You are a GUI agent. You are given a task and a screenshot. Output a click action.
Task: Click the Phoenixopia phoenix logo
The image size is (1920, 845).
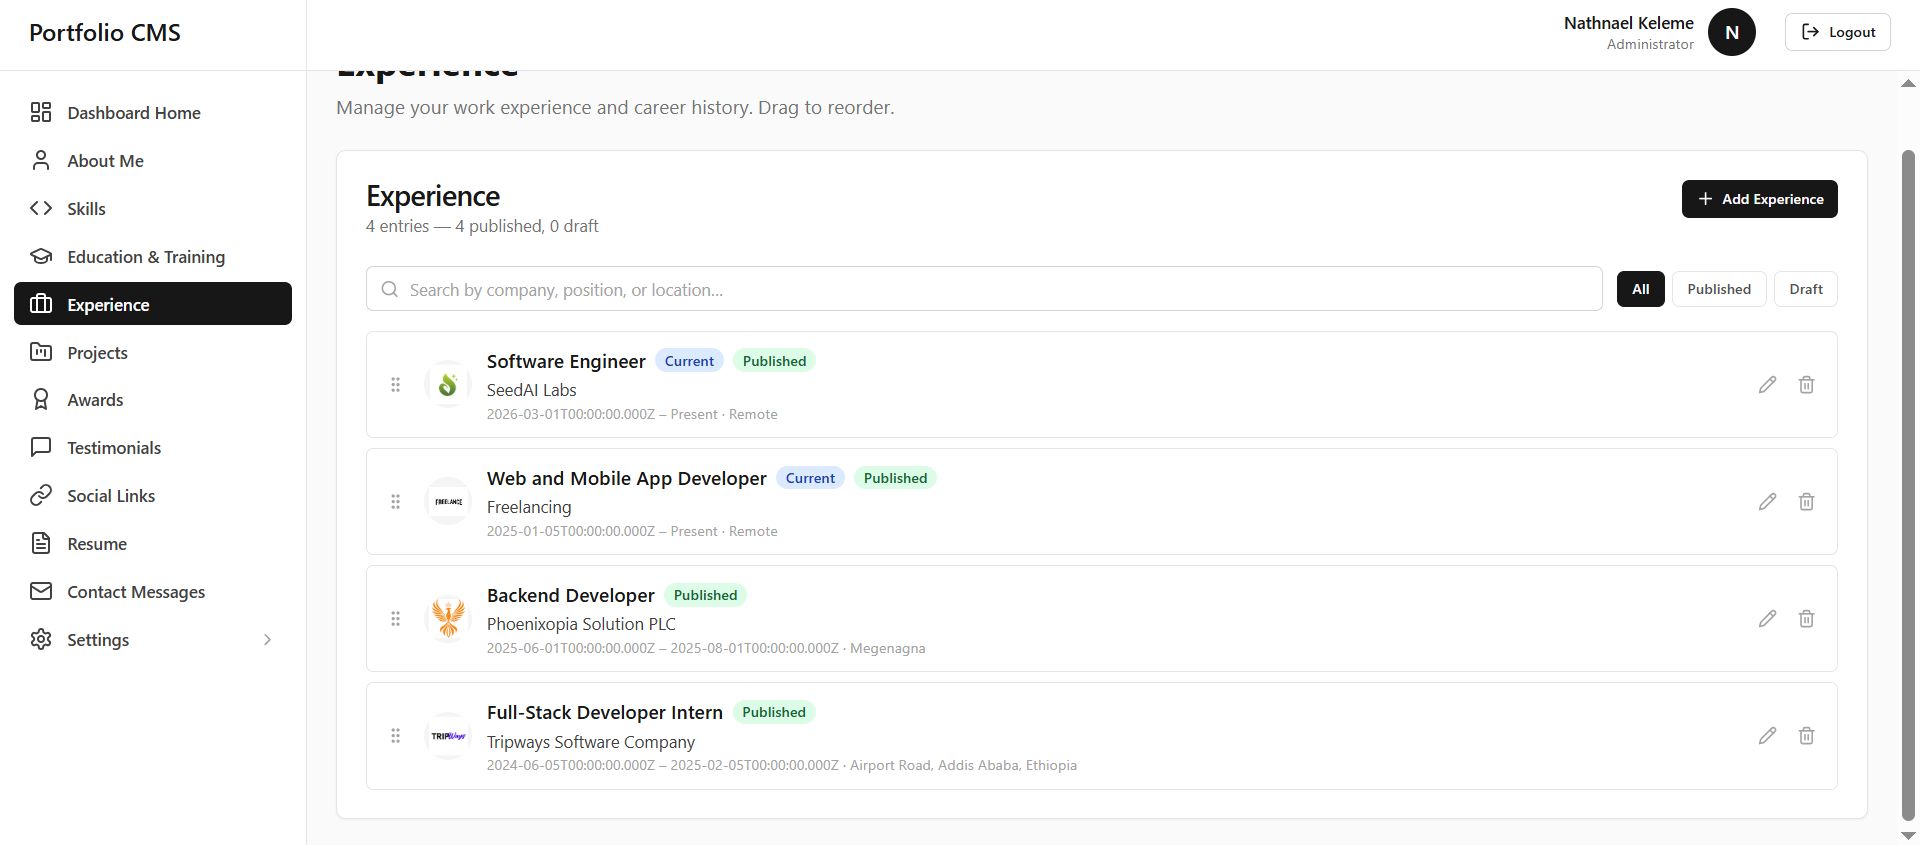(x=448, y=618)
